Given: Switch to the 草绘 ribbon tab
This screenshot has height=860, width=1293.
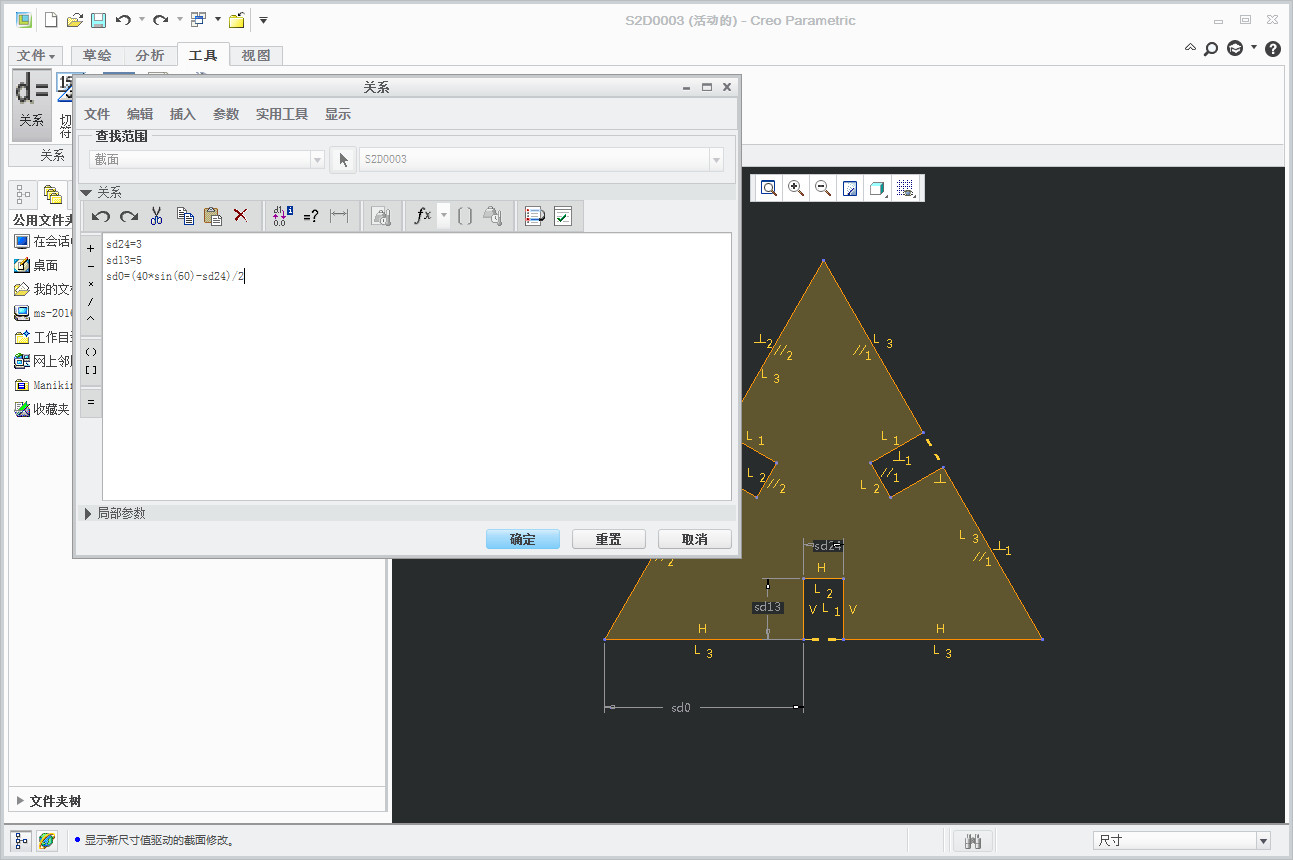Looking at the screenshot, I should pyautogui.click(x=97, y=56).
